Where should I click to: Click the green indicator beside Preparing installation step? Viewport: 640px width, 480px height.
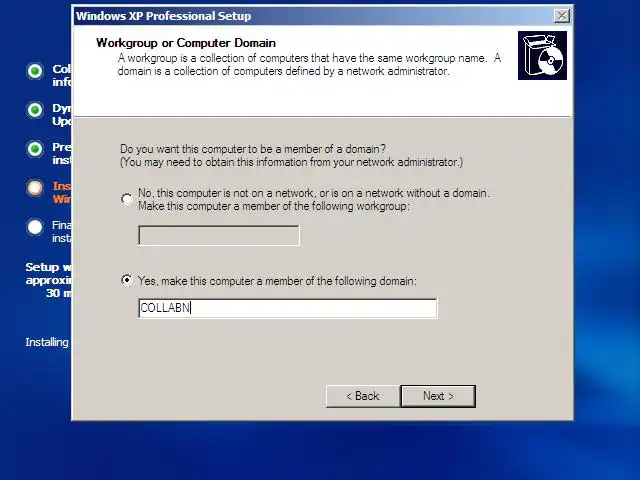pyautogui.click(x=35, y=149)
